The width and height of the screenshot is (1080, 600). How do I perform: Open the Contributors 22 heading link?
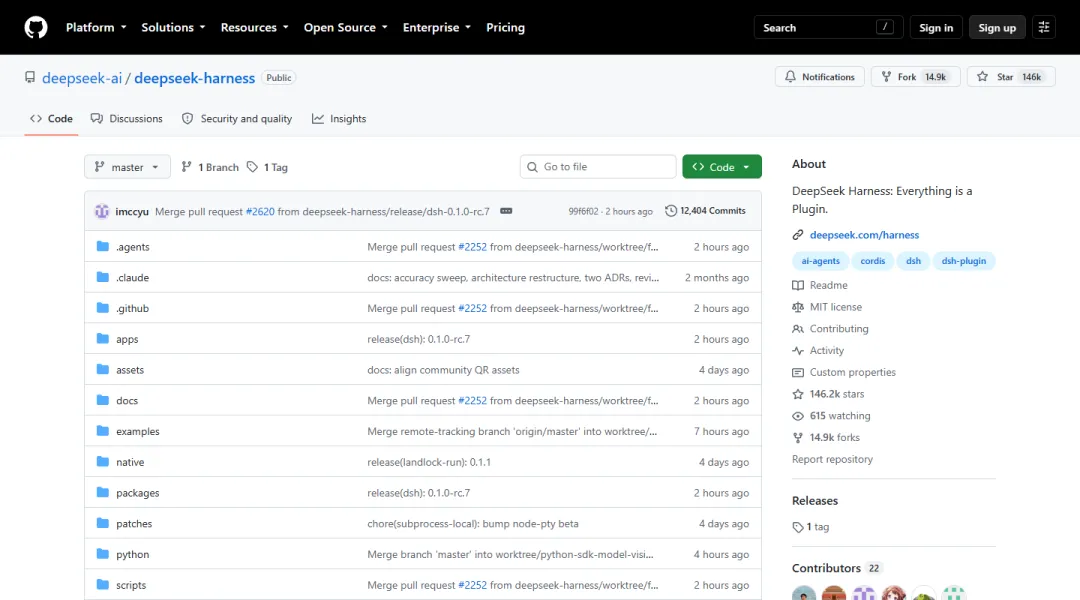pyautogui.click(x=837, y=568)
